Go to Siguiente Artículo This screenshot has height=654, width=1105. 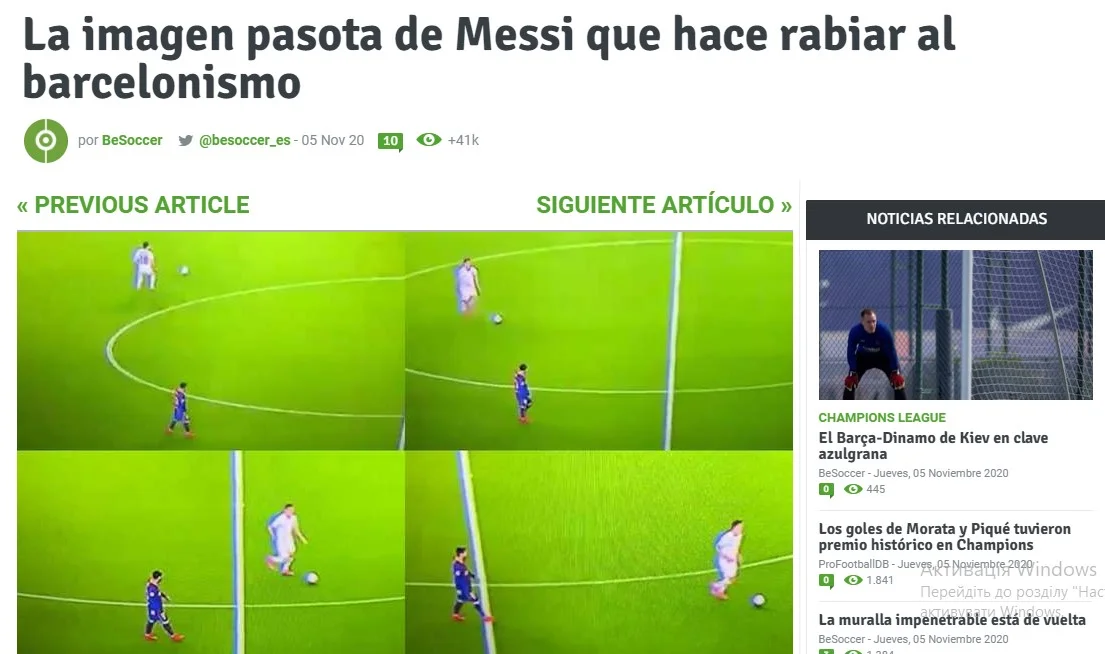click(664, 204)
